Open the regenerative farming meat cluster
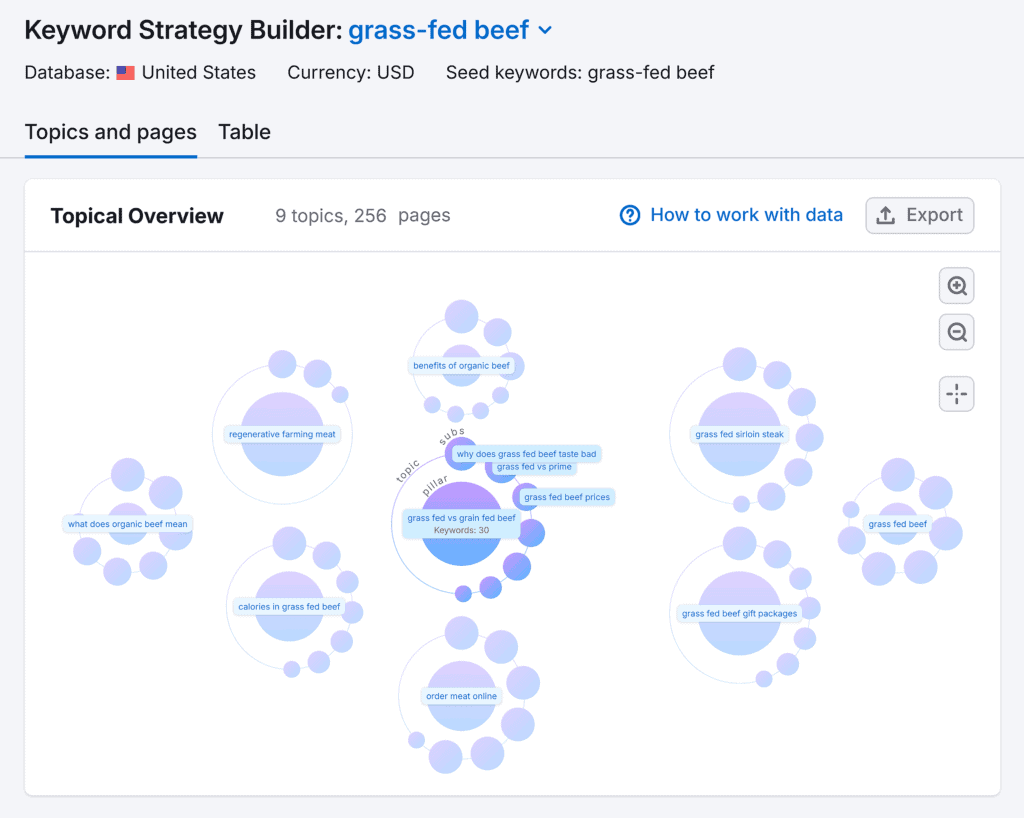 [x=283, y=434]
